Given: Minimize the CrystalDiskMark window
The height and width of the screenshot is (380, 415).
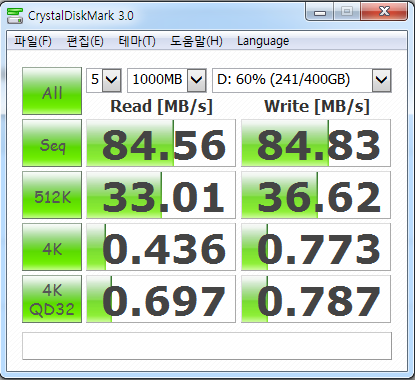Looking at the screenshot, I should (320, 12).
